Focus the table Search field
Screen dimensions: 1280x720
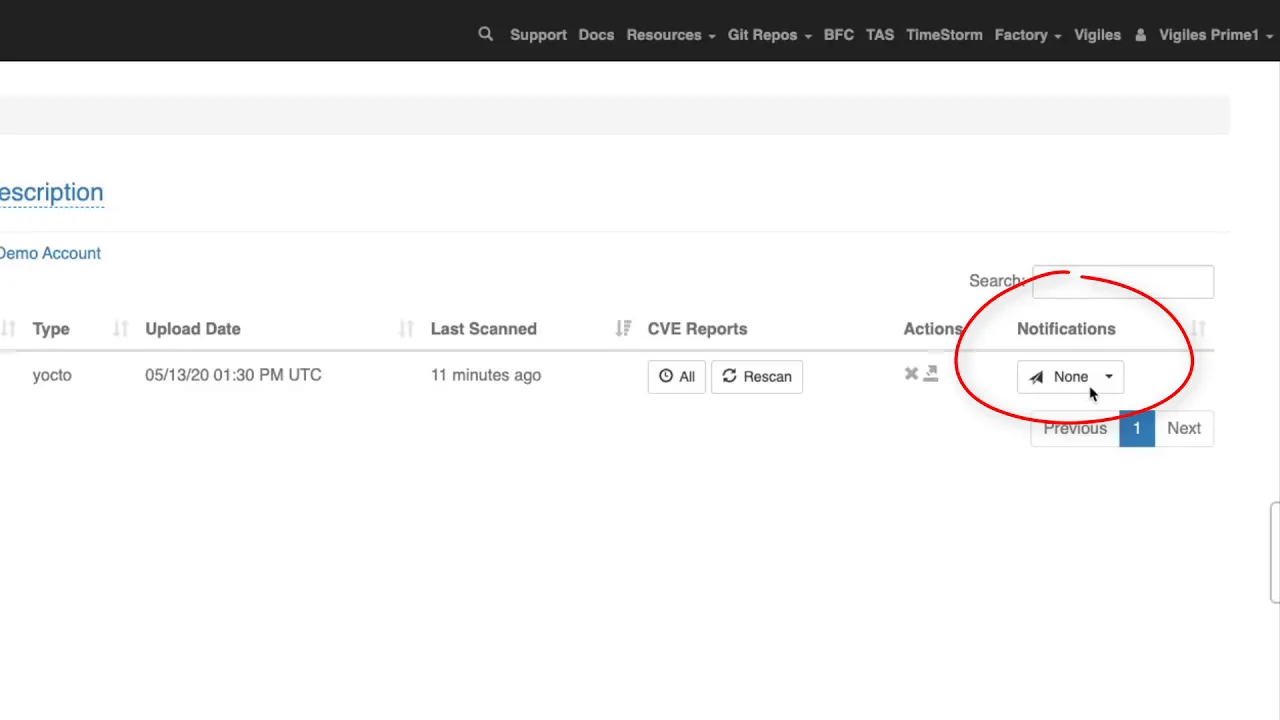point(1123,282)
